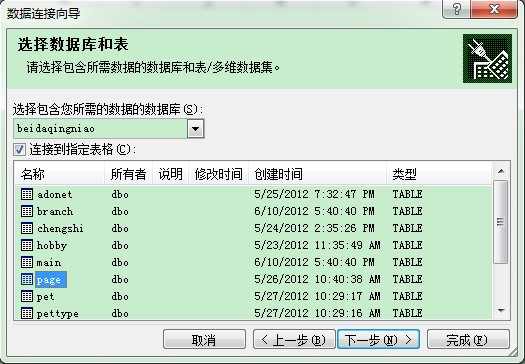Sort by 修改时间 column header
The image size is (525, 364).
[x=218, y=174]
